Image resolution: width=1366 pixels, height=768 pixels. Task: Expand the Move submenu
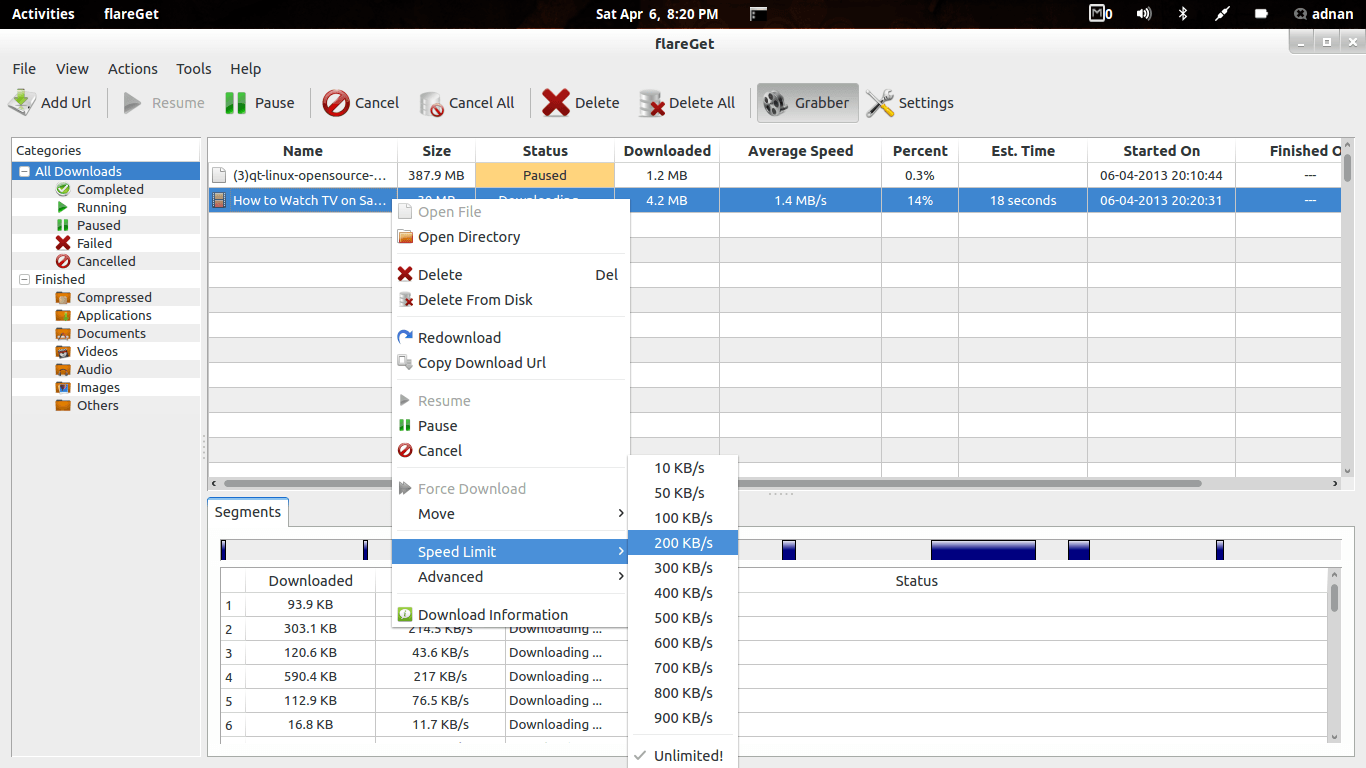point(510,514)
